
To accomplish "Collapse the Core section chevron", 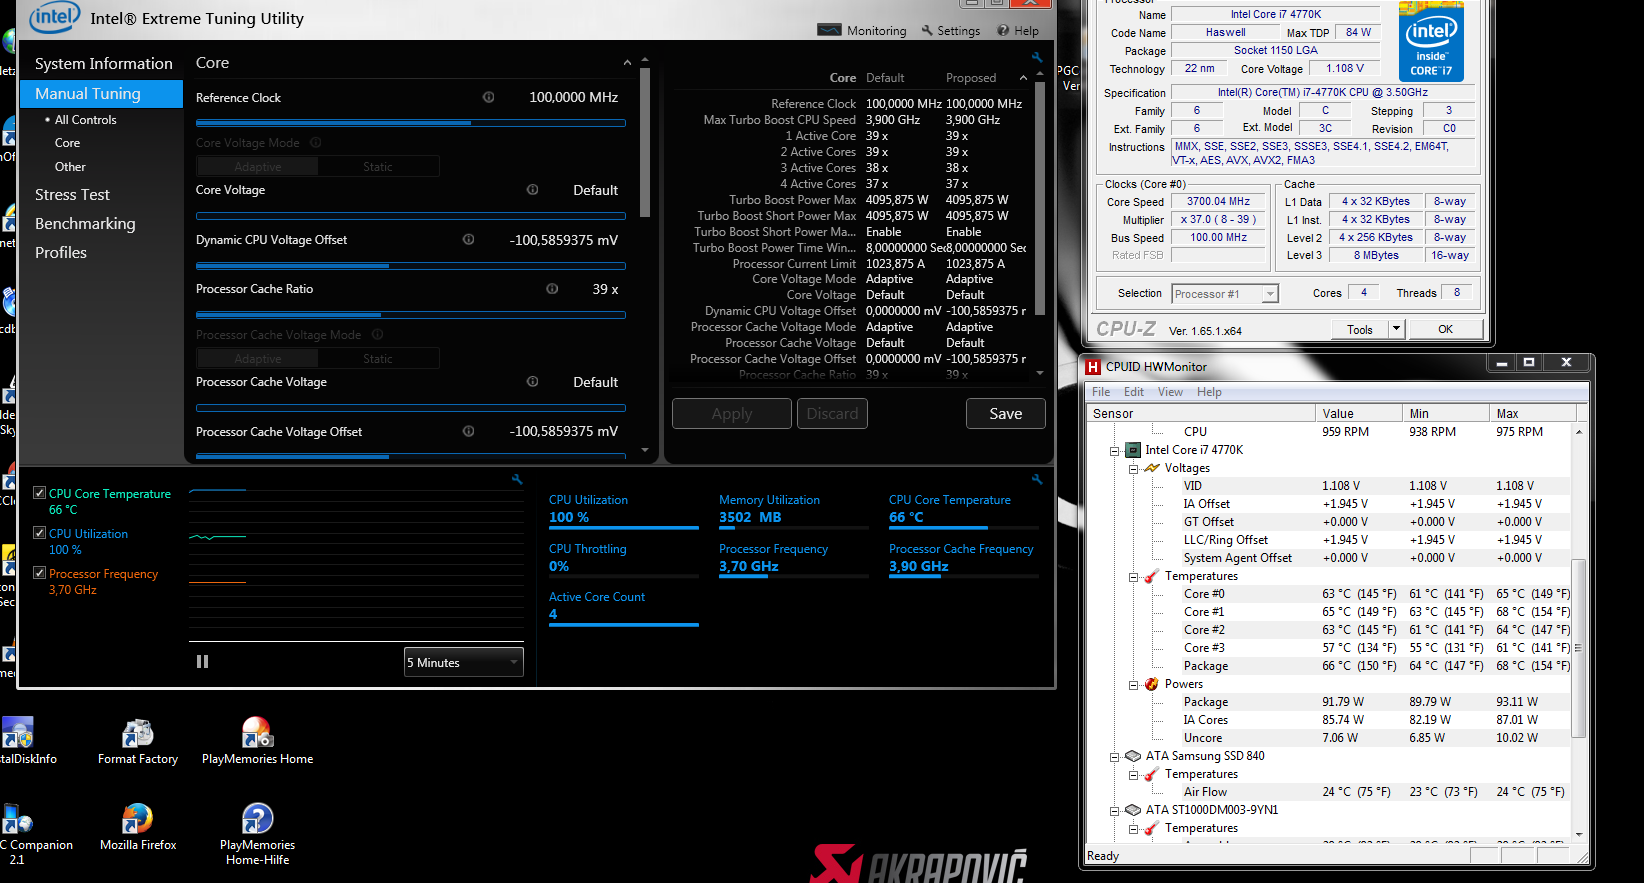I will pos(627,63).
